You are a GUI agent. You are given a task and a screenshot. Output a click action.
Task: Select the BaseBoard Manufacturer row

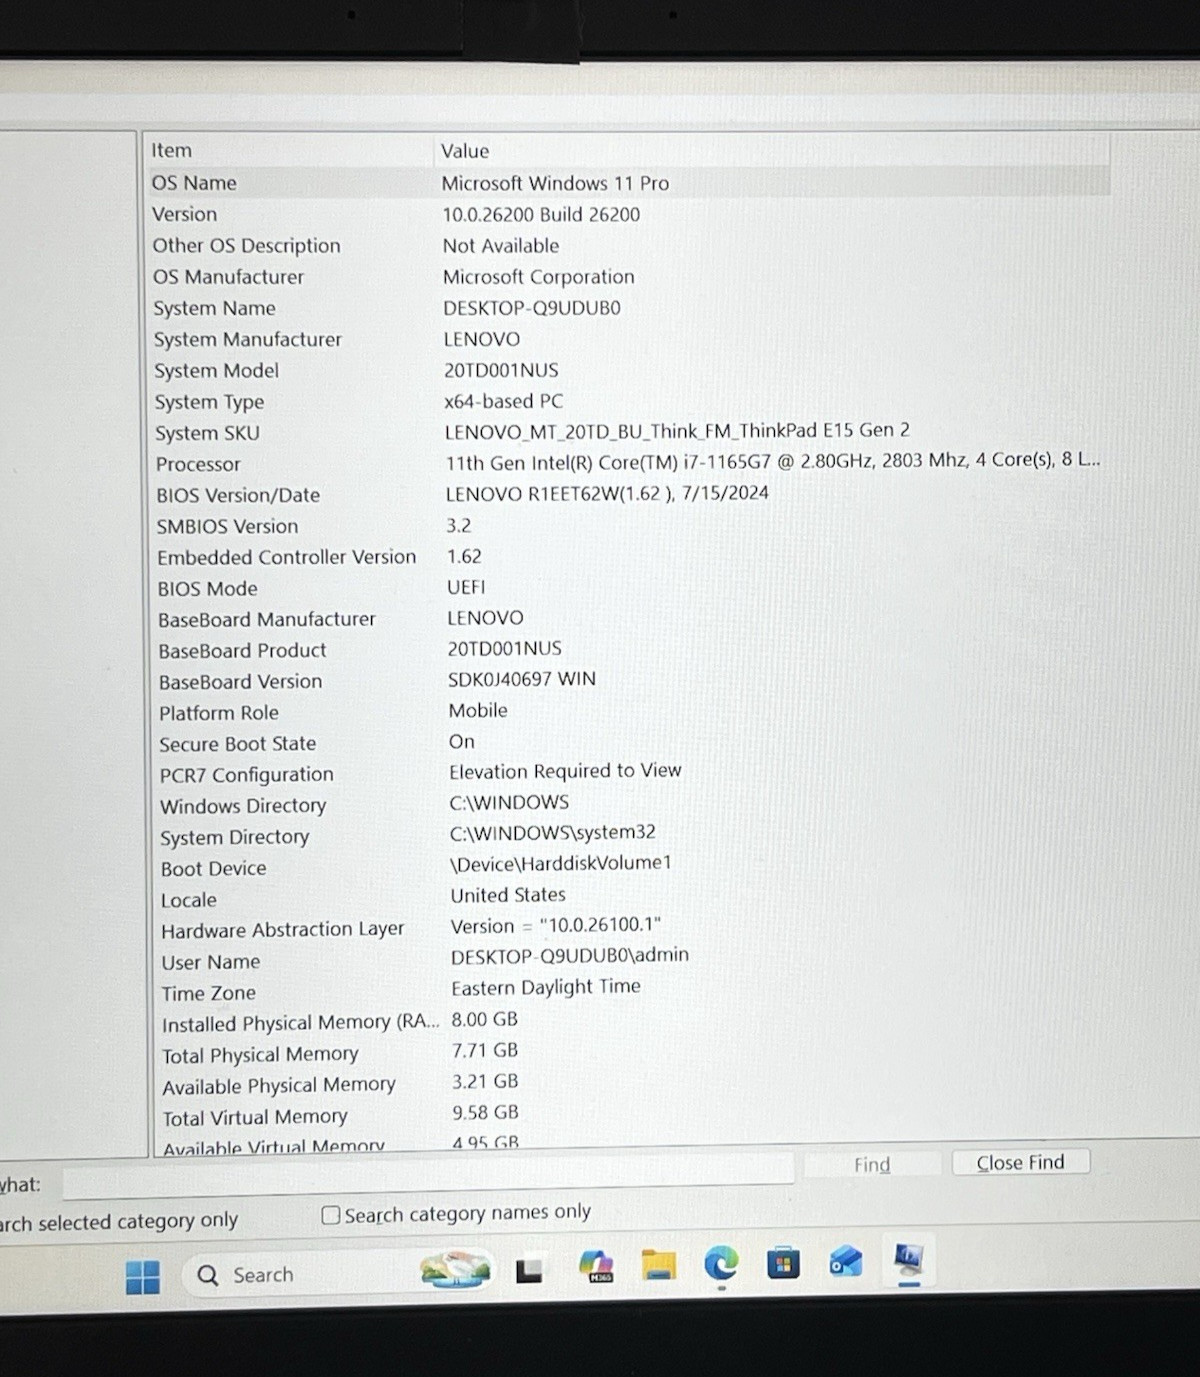click(628, 618)
